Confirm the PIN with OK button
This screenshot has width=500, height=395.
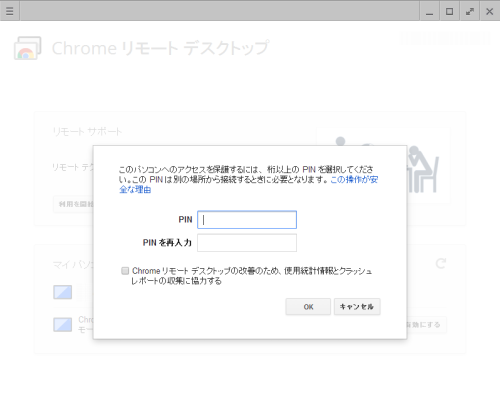point(308,307)
